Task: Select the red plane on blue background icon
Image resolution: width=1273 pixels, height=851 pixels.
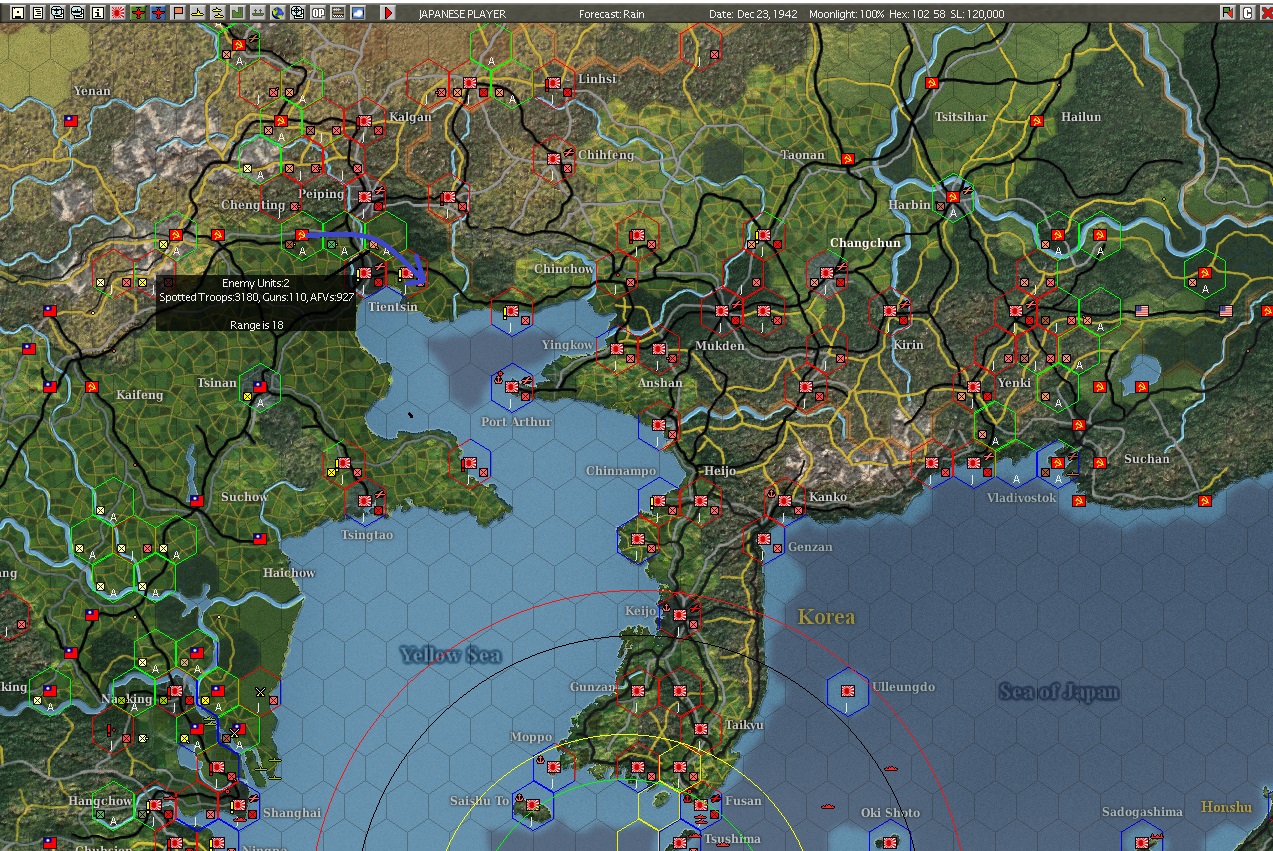Action: [157, 13]
